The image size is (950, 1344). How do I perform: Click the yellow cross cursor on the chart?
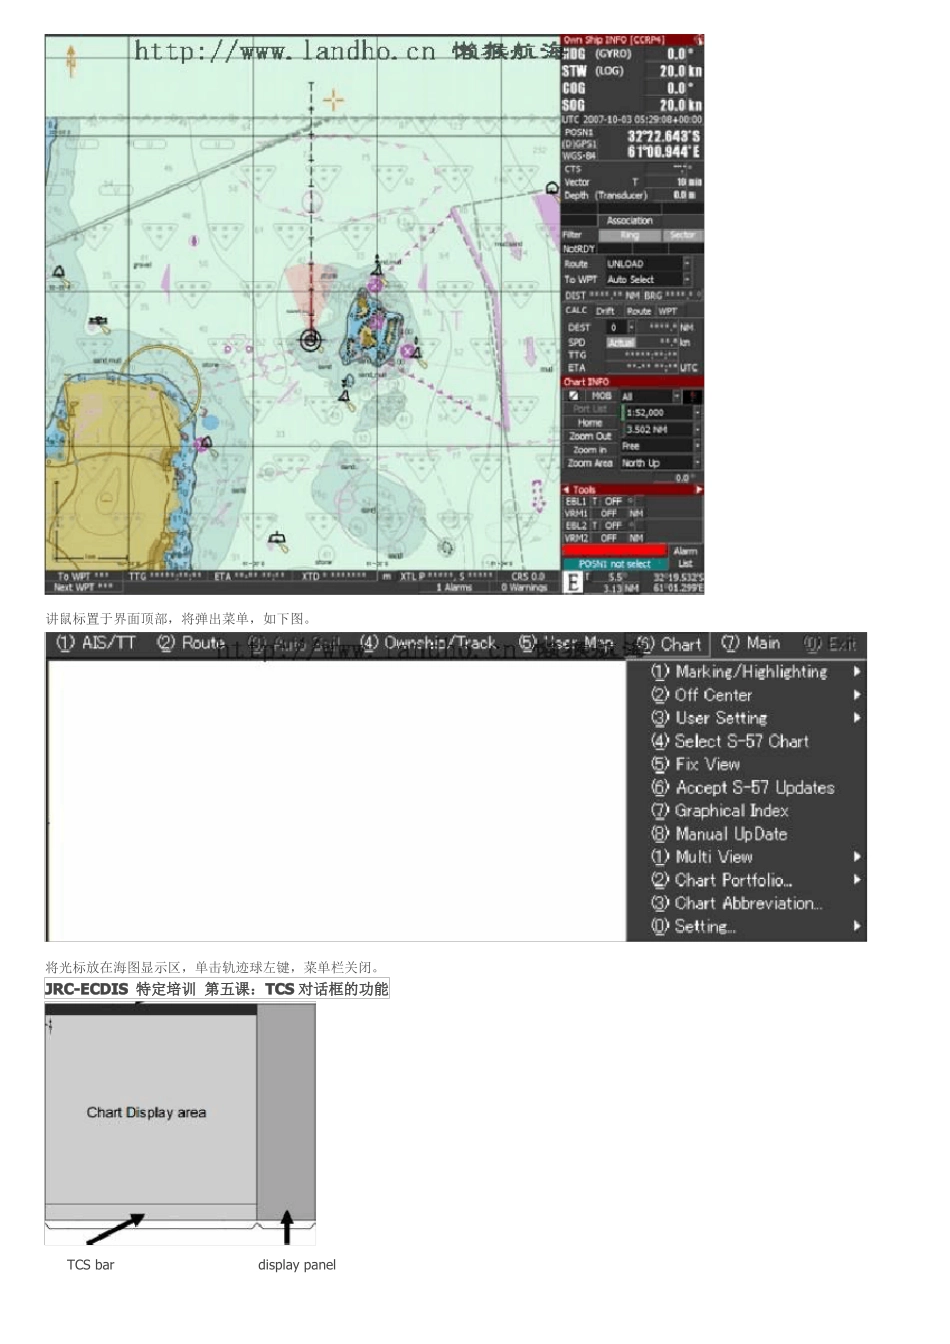pyautogui.click(x=333, y=99)
